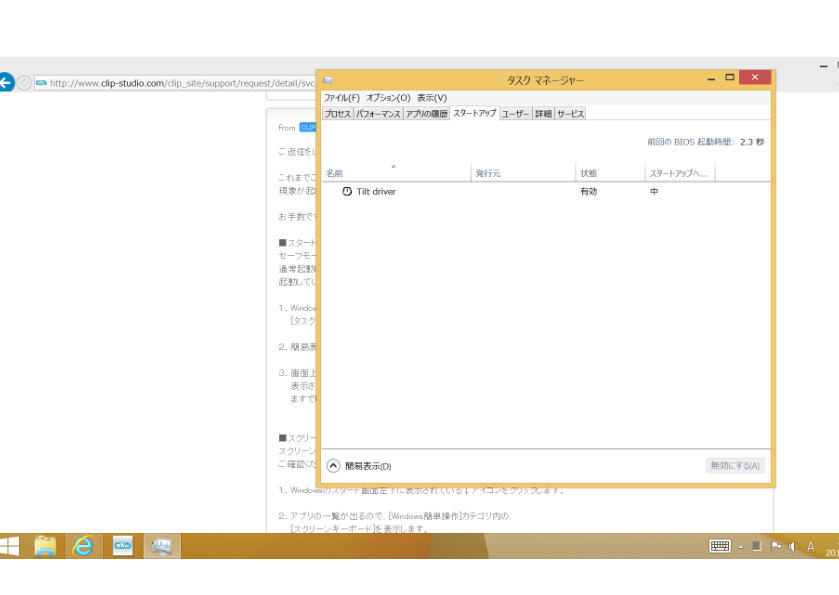839x595 pixels.
Task: Open the オプション(O) menu
Action: click(x=388, y=98)
